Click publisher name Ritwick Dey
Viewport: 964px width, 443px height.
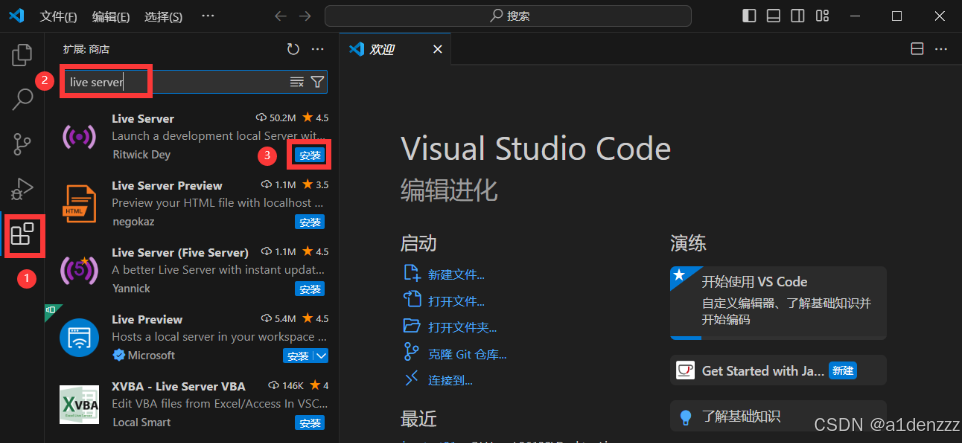tap(141, 155)
